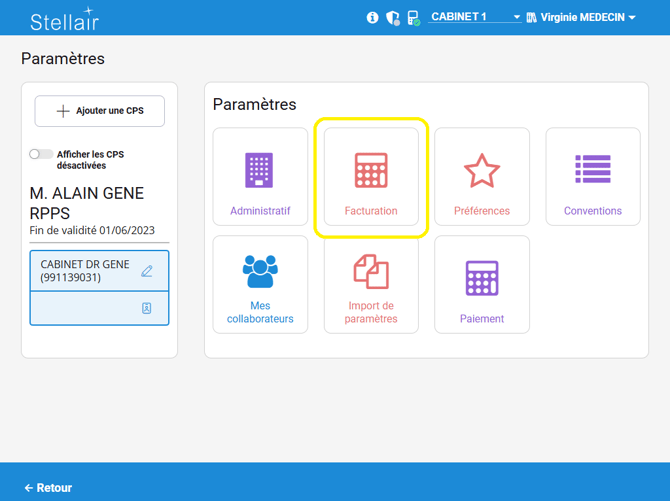The image size is (670, 501).
Task: Click the Retour back link
Action: pos(48,488)
